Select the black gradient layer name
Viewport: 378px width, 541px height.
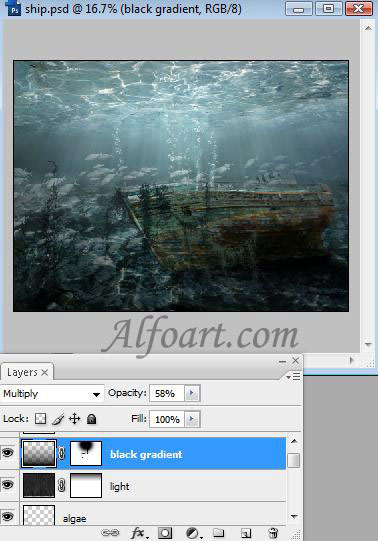pyautogui.click(x=146, y=454)
